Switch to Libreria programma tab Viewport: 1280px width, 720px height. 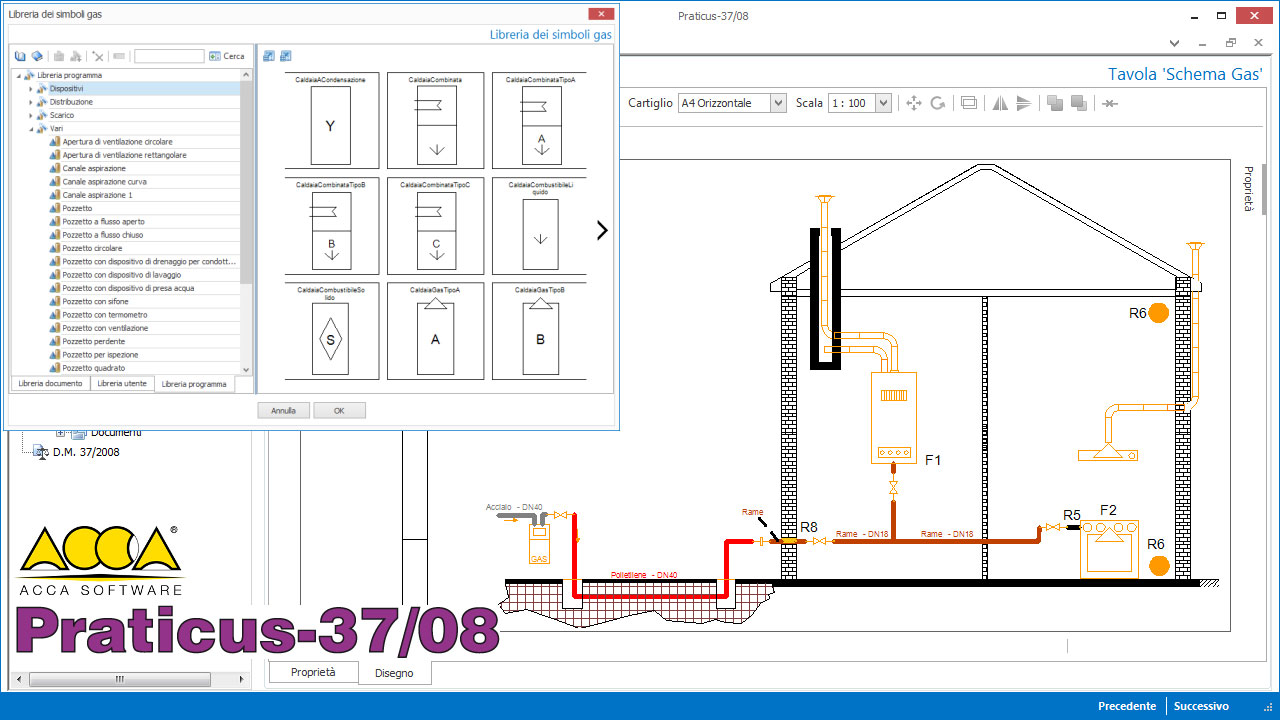click(194, 384)
